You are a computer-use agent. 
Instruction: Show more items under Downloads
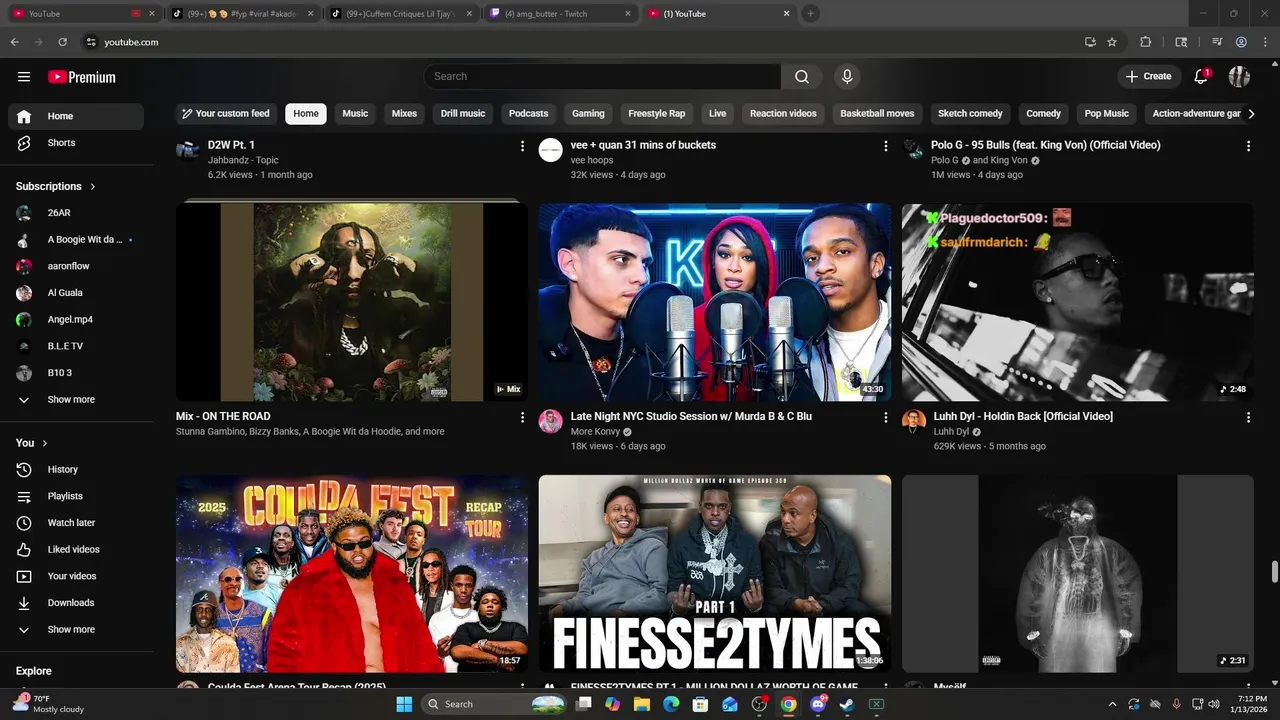[x=72, y=630]
